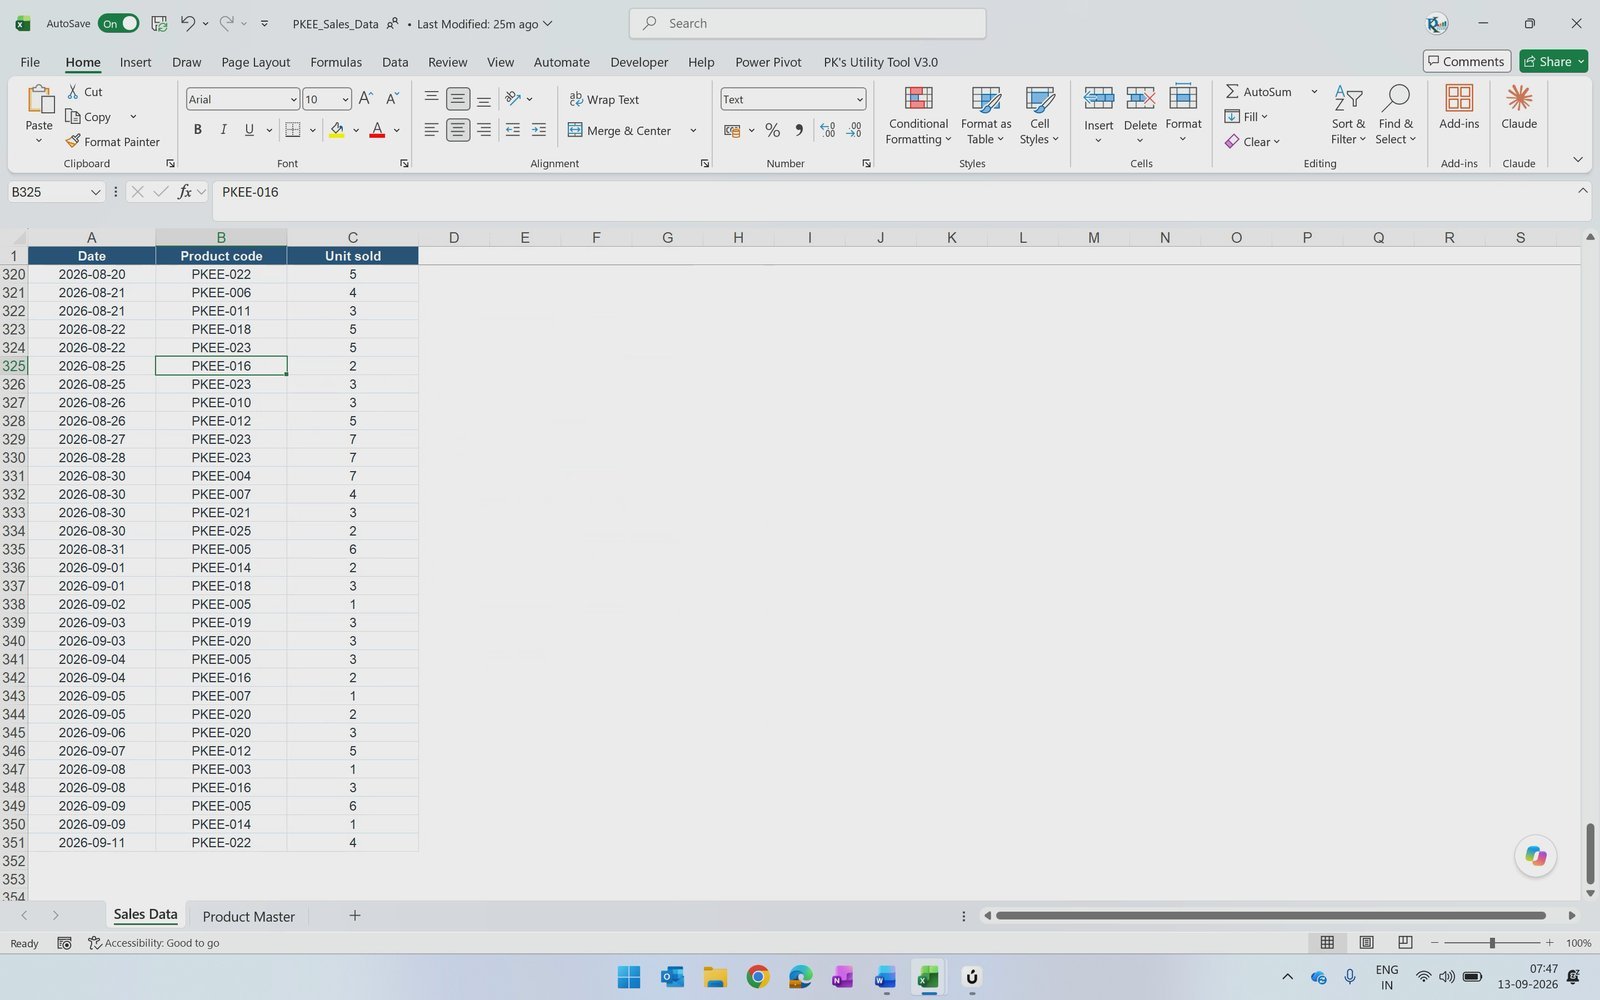Open the Insert ribbon tab
This screenshot has width=1600, height=1000.
coord(136,62)
